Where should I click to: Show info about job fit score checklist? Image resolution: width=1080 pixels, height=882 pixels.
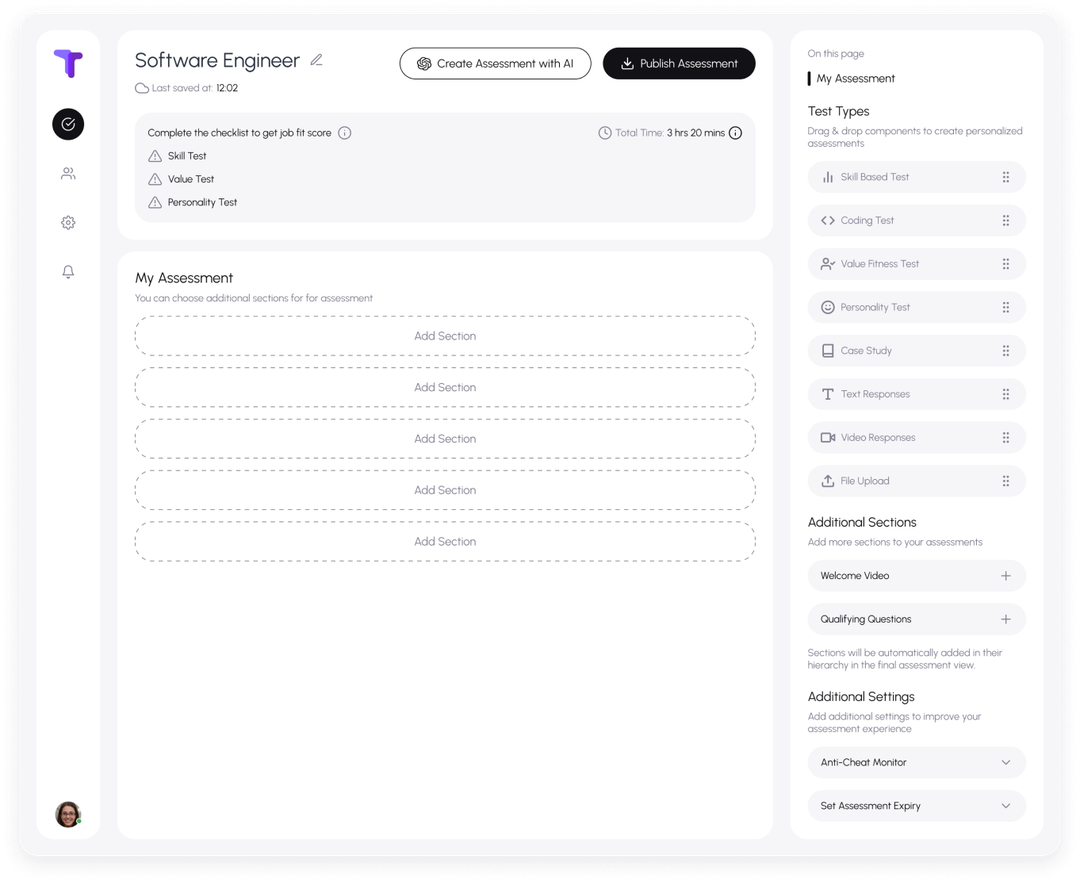344,133
